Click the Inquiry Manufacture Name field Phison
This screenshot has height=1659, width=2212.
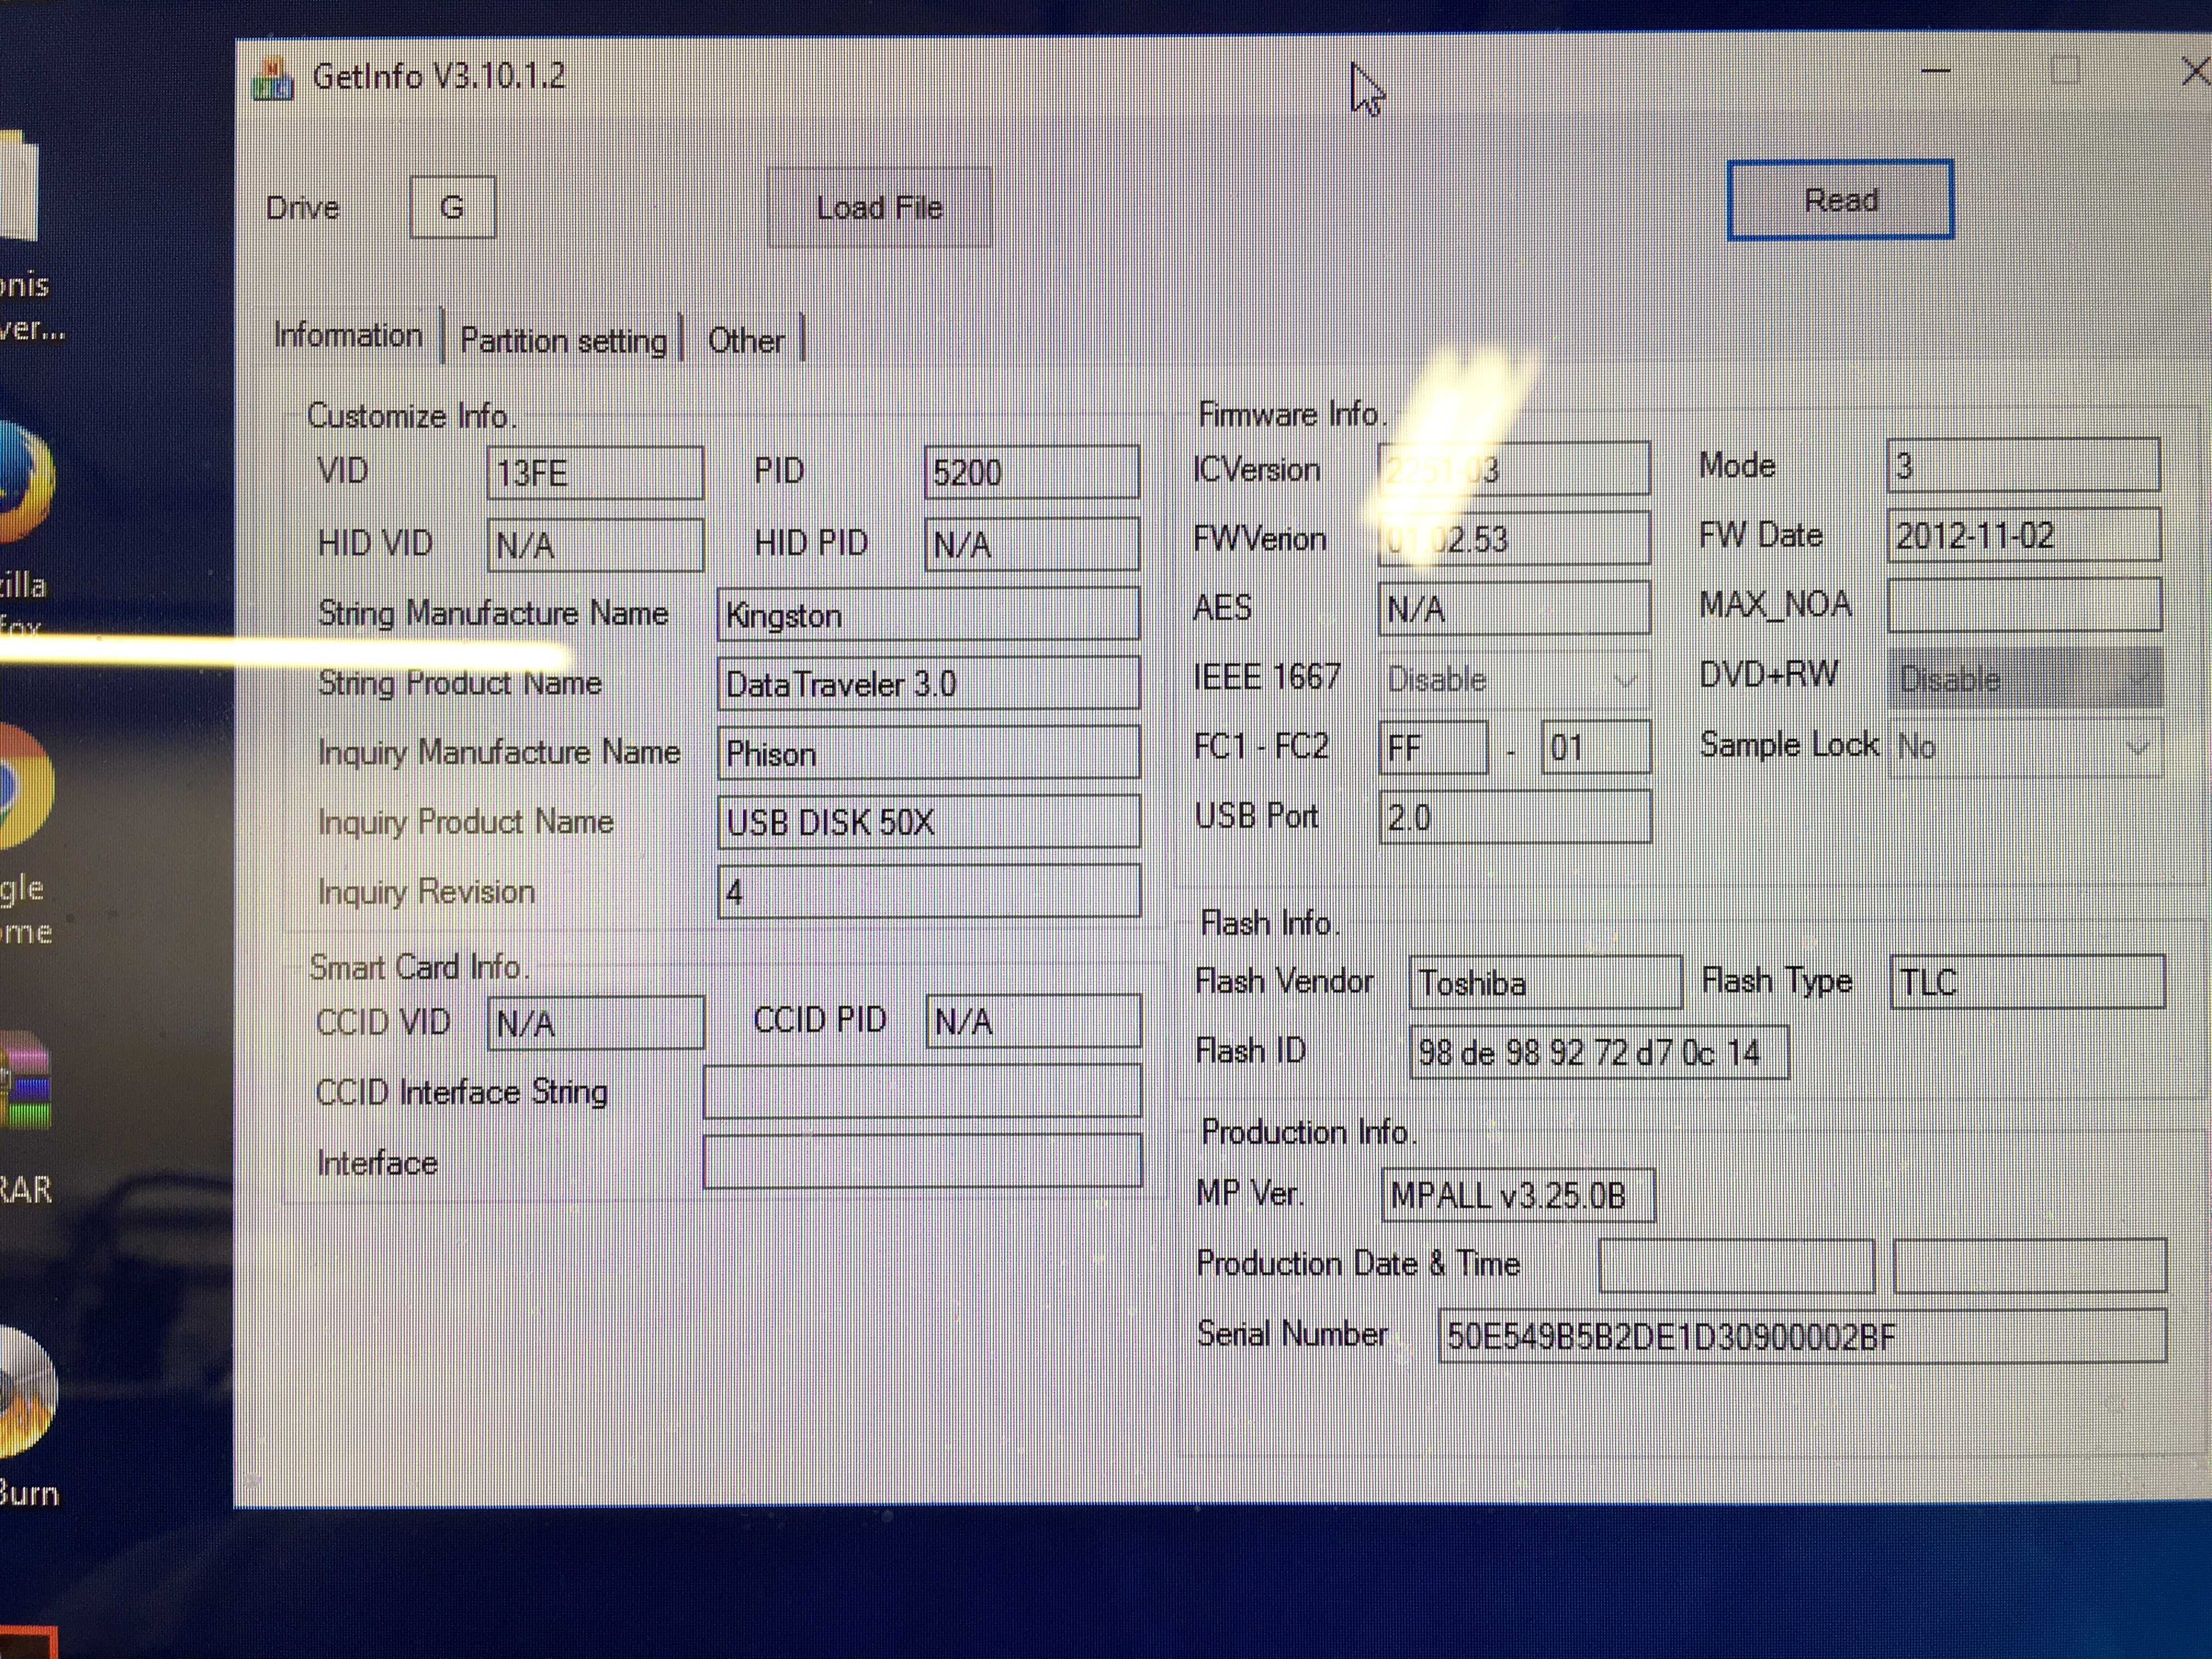(x=928, y=752)
